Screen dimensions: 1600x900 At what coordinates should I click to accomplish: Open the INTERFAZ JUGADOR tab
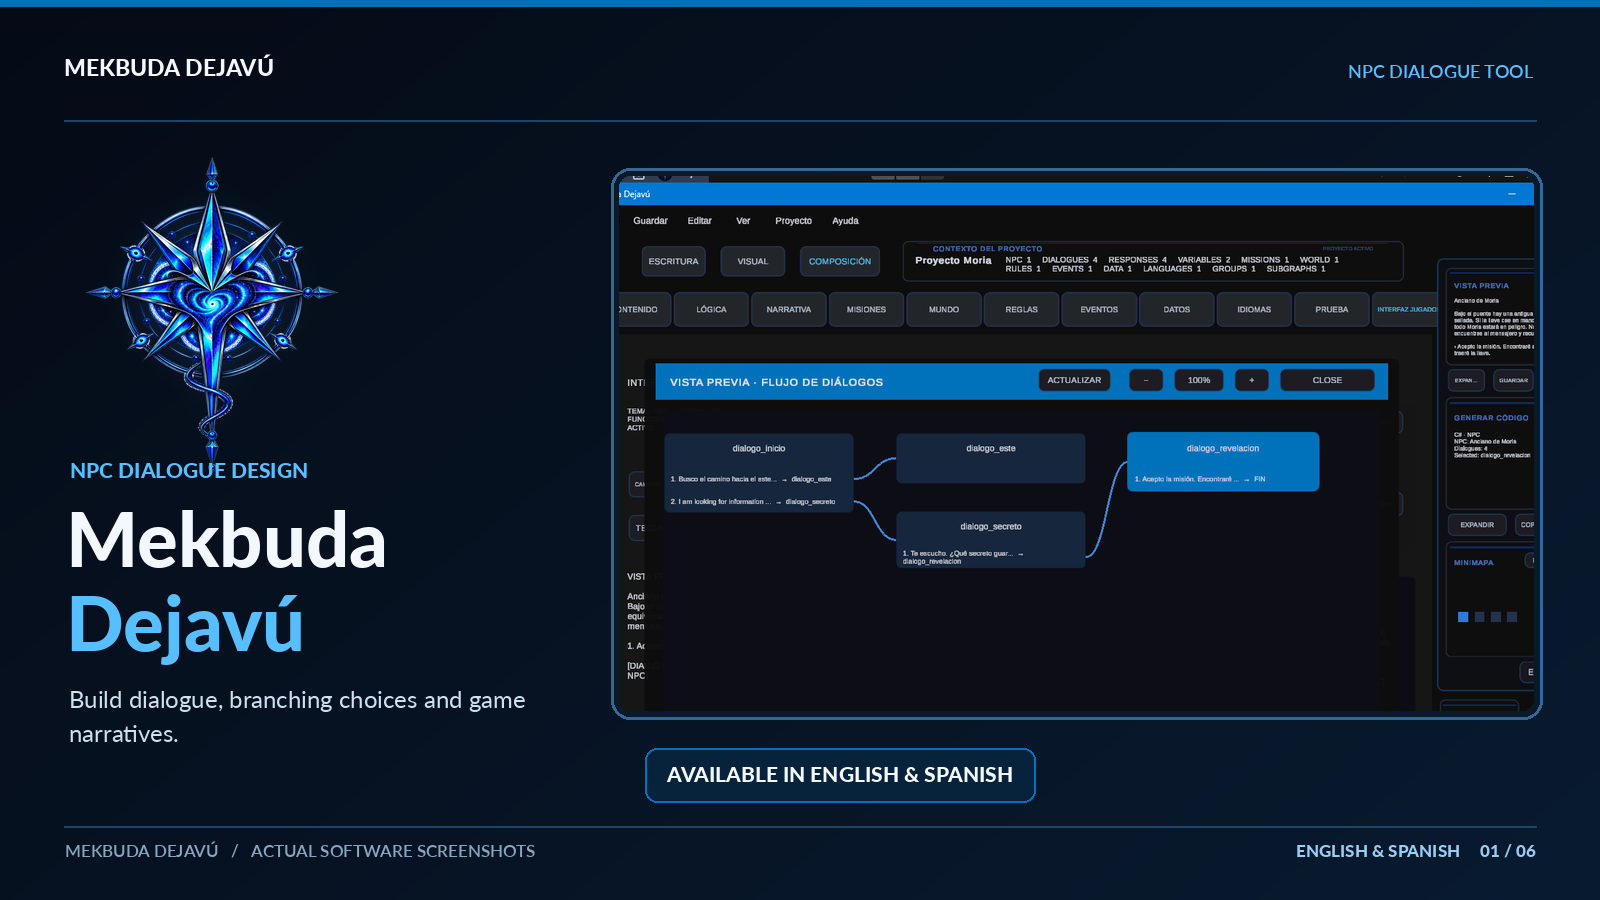[1405, 310]
